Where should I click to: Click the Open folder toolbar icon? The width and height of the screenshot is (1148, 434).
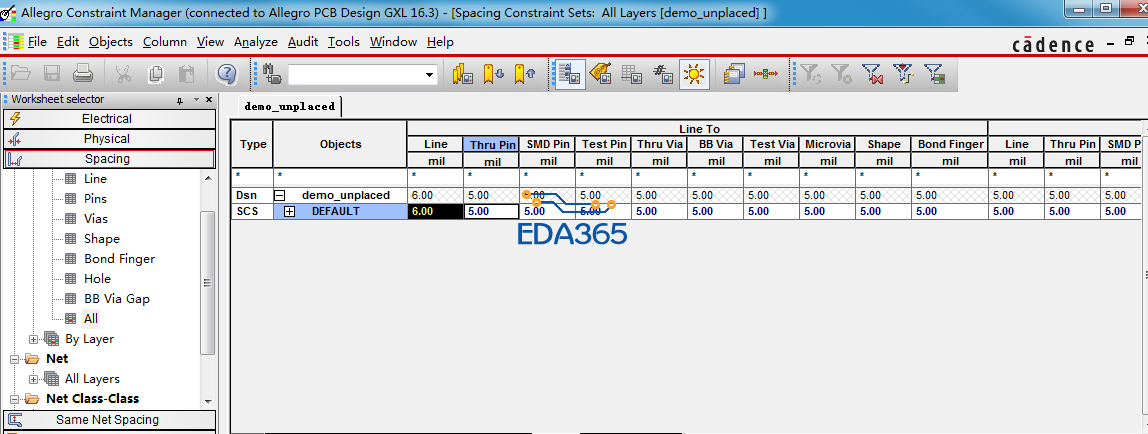coord(20,73)
